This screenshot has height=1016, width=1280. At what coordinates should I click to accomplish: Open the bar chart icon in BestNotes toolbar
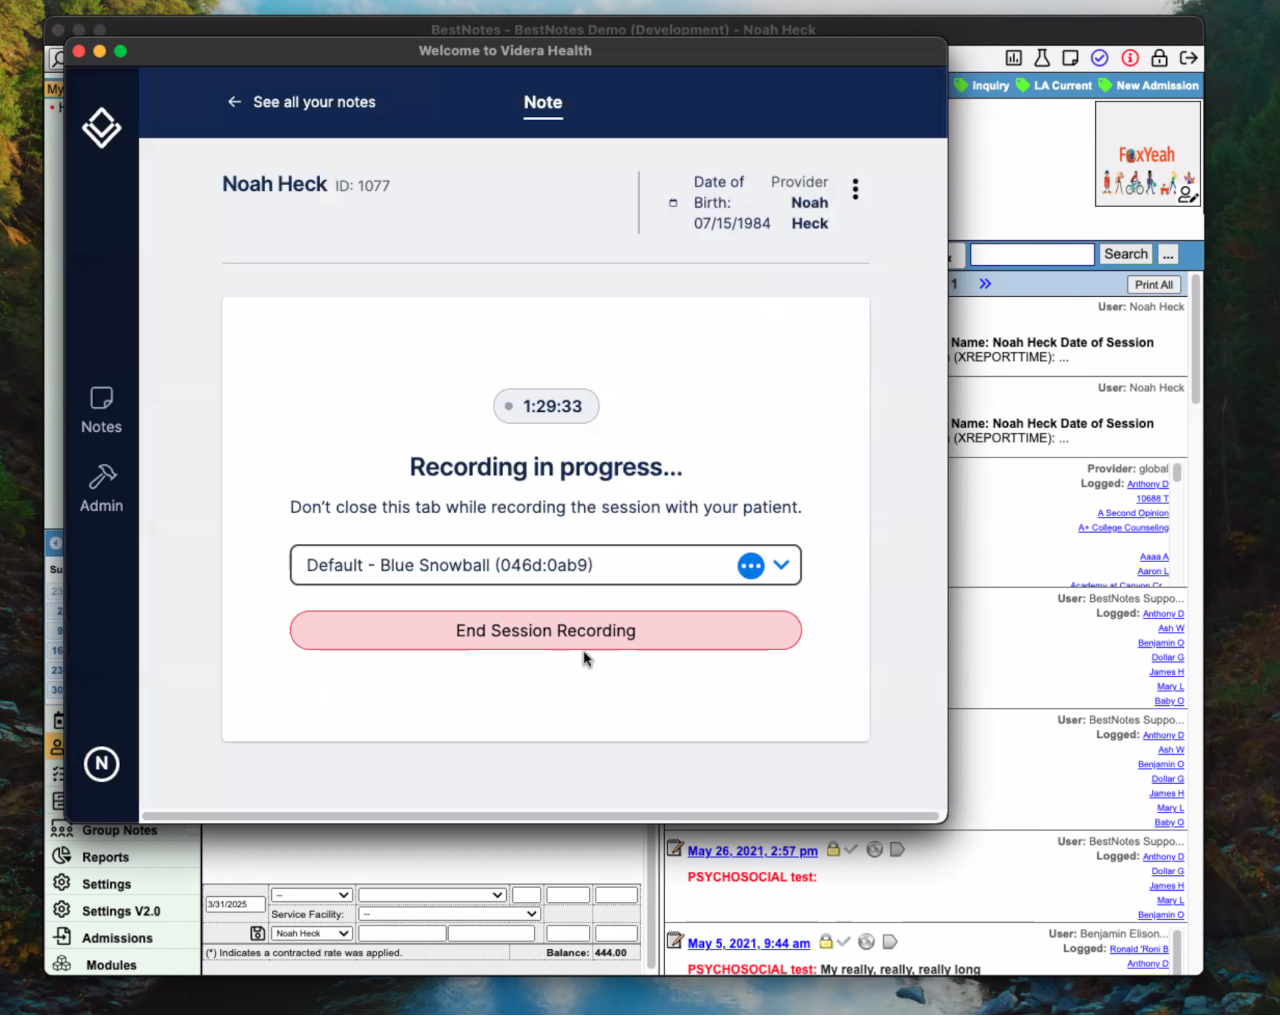click(x=1013, y=58)
